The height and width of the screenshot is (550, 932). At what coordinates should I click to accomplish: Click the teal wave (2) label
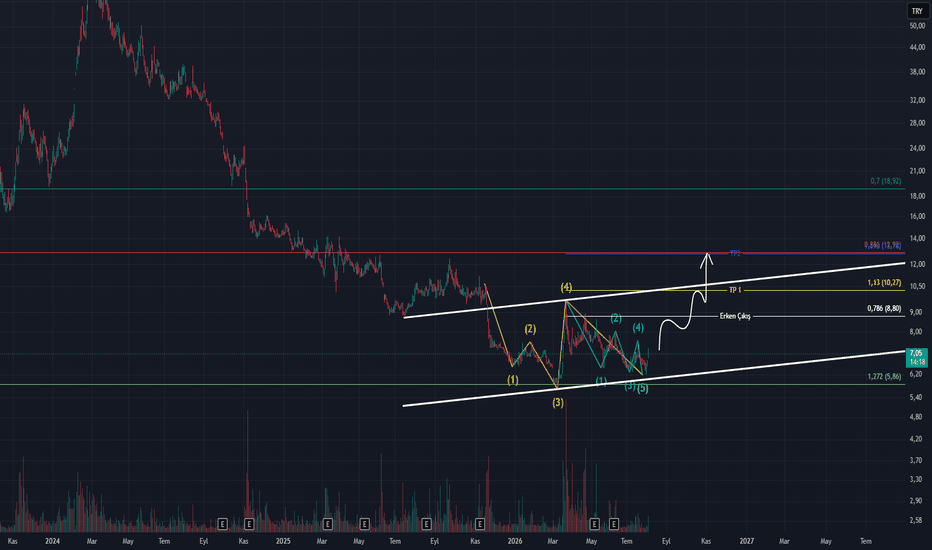616,318
